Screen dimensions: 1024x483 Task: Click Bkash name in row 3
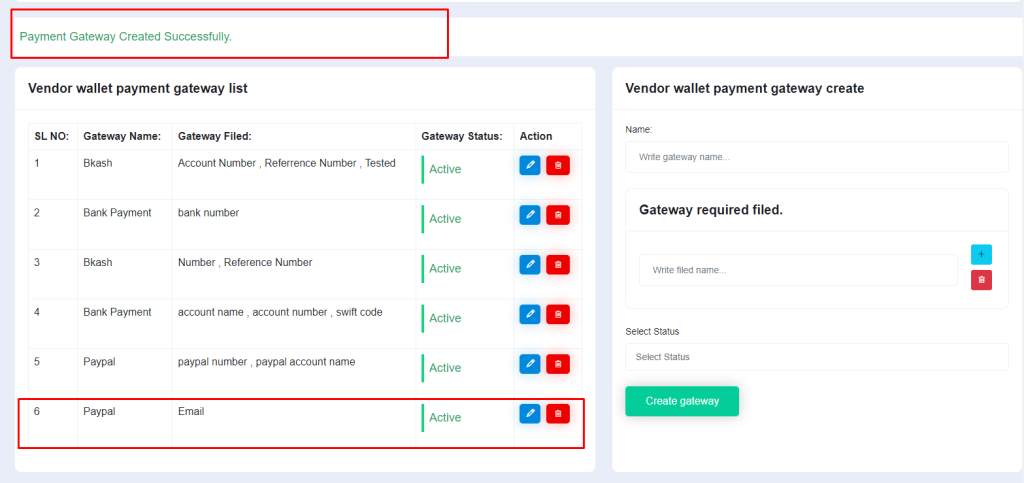(97, 262)
